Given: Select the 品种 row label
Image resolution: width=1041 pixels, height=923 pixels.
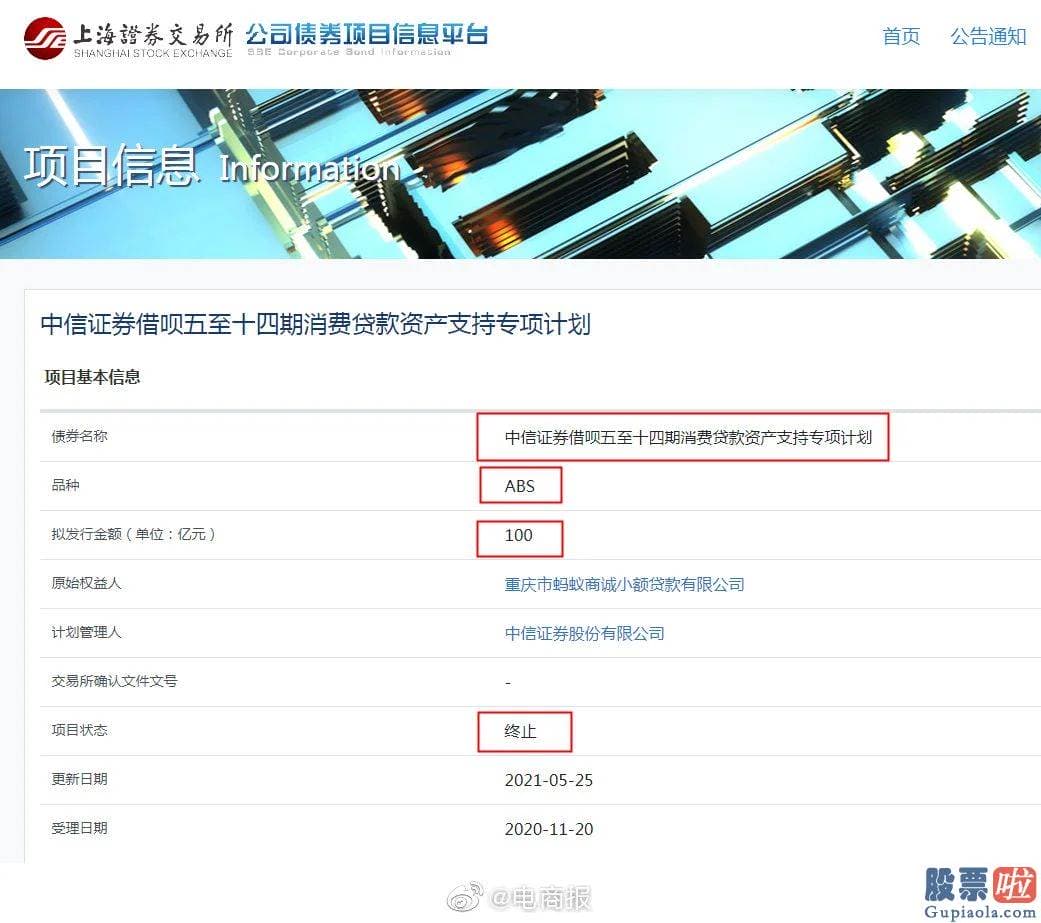Looking at the screenshot, I should pyautogui.click(x=65, y=485).
